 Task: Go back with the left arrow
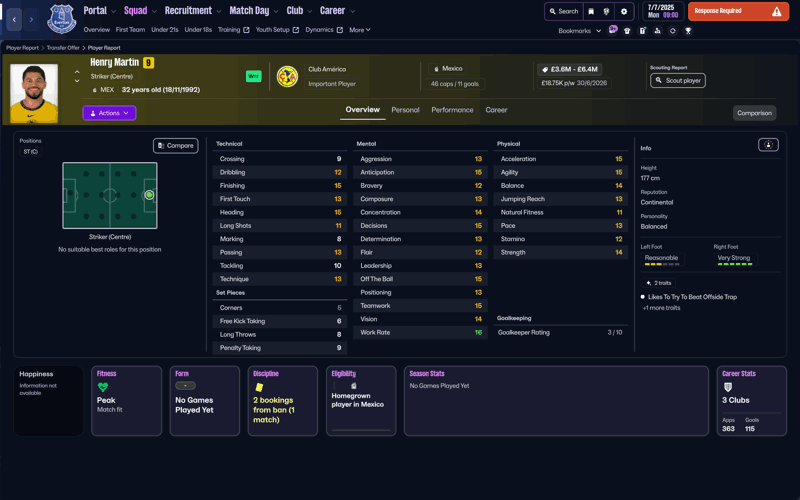(14, 19)
